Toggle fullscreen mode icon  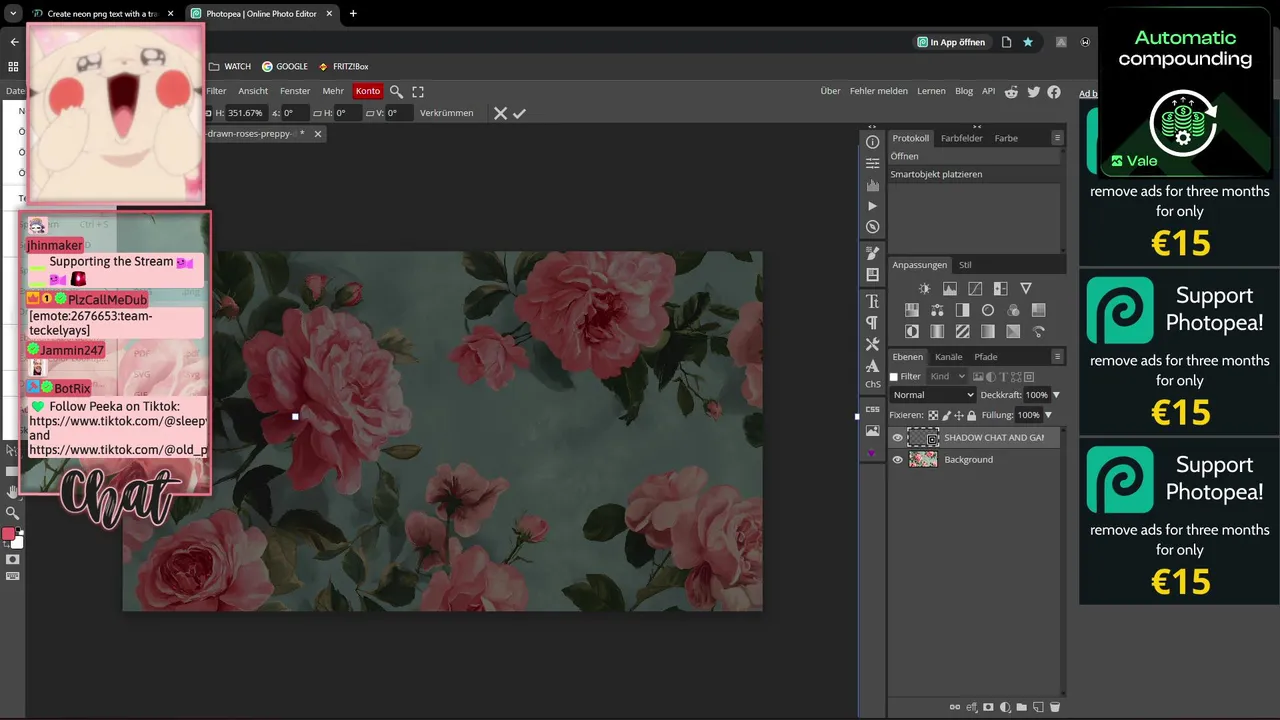point(418,91)
